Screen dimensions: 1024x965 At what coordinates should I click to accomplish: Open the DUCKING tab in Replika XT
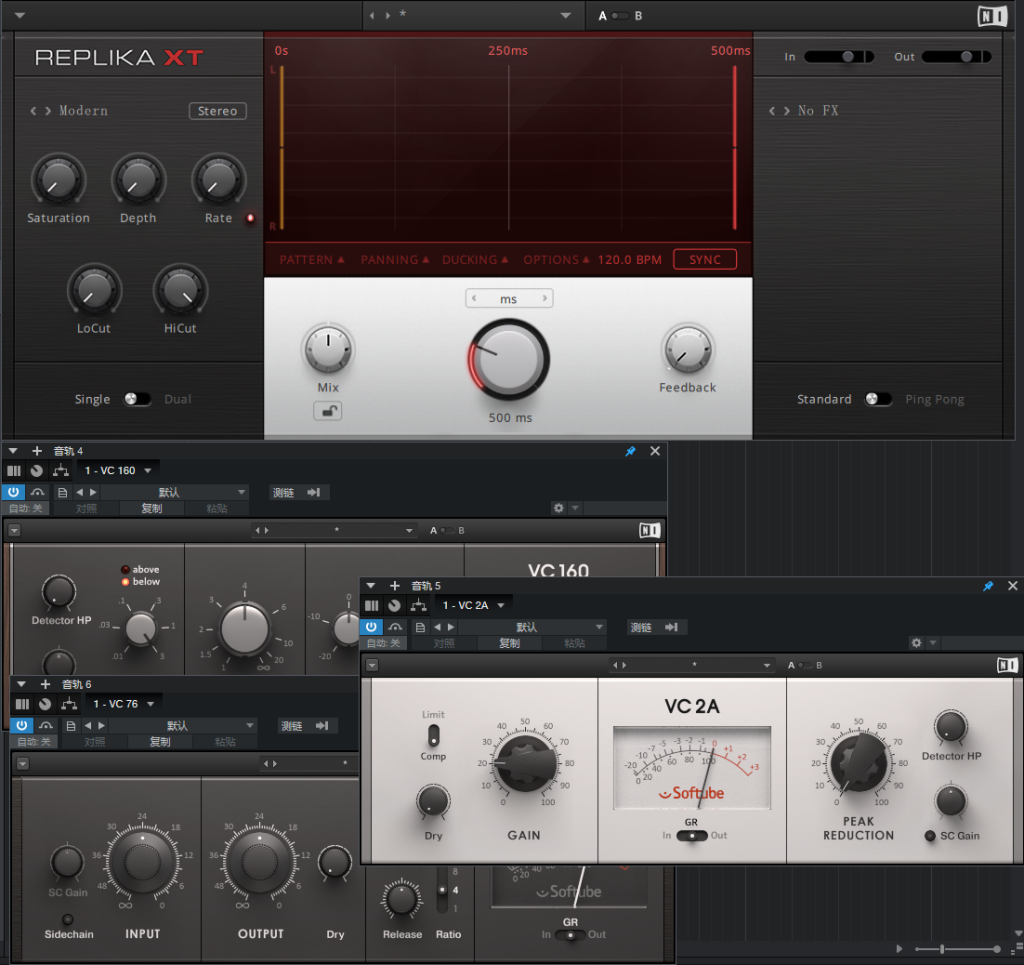[x=475, y=260]
